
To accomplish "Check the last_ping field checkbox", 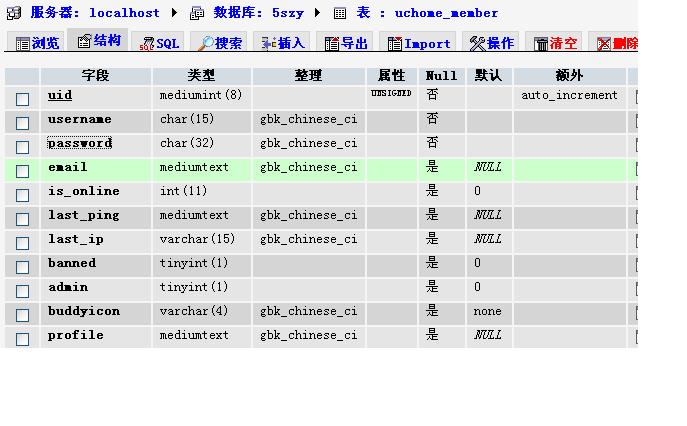I will point(22,219).
